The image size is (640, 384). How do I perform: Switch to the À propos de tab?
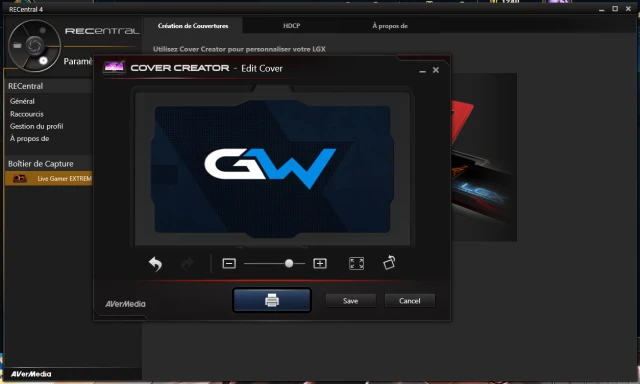(390, 26)
